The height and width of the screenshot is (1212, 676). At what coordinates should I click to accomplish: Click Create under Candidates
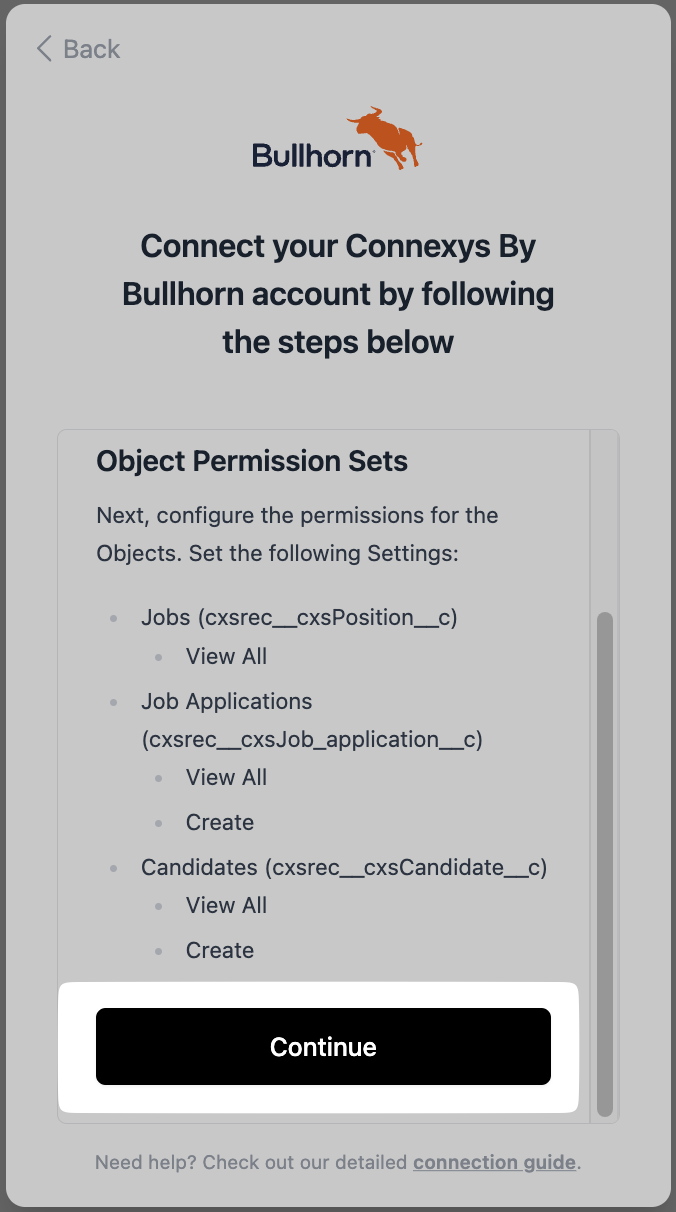220,950
